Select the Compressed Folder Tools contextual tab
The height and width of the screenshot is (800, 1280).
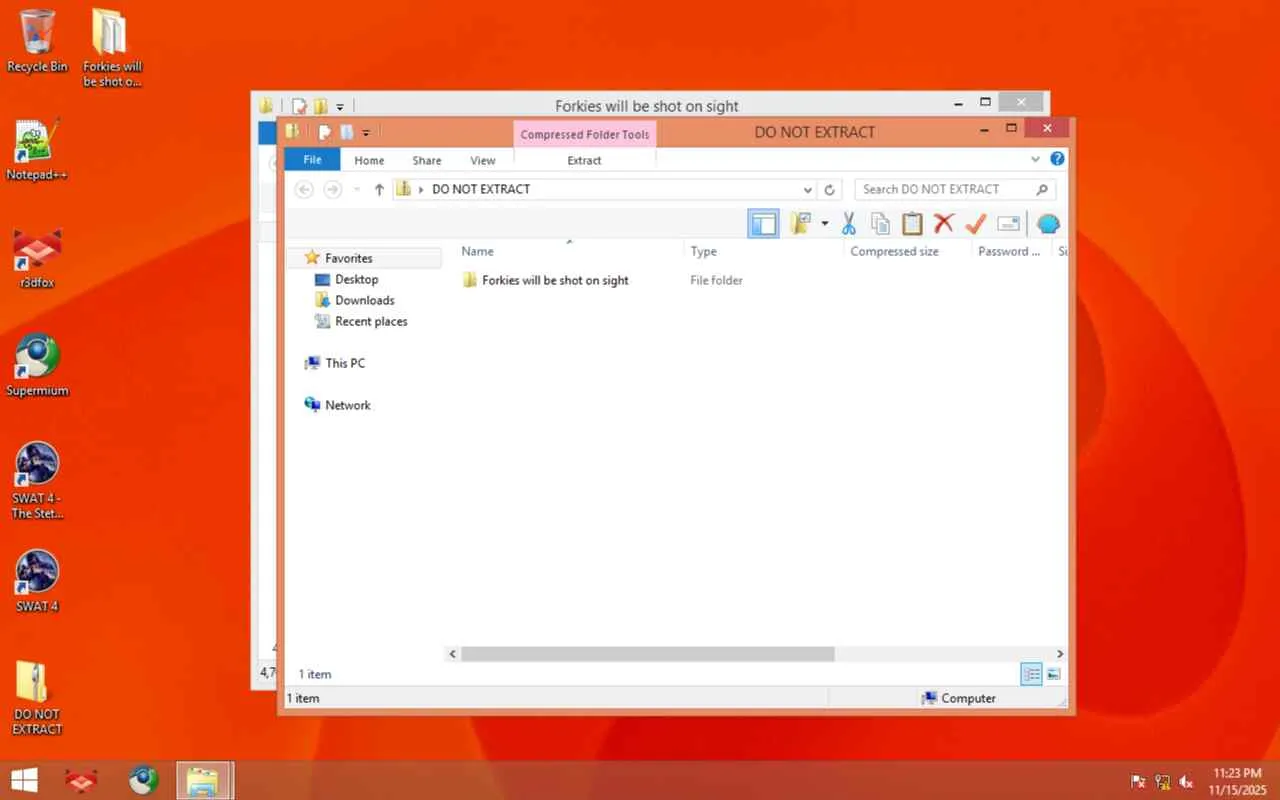pyautogui.click(x=585, y=134)
